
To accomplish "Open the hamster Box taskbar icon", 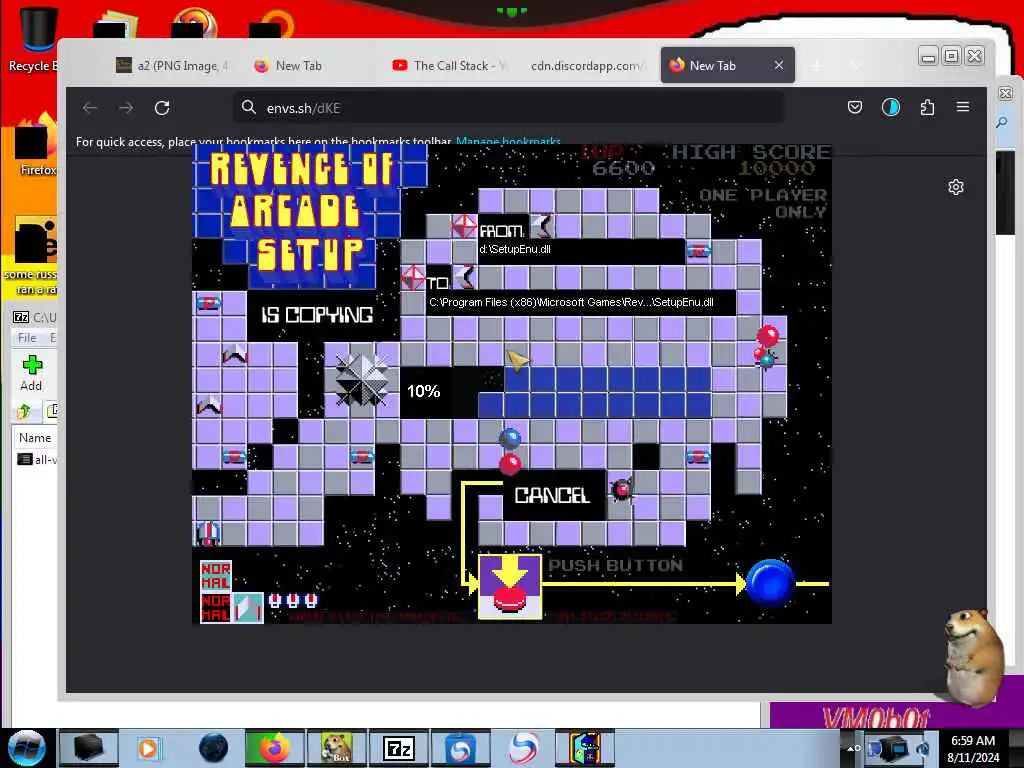I will tap(336, 748).
